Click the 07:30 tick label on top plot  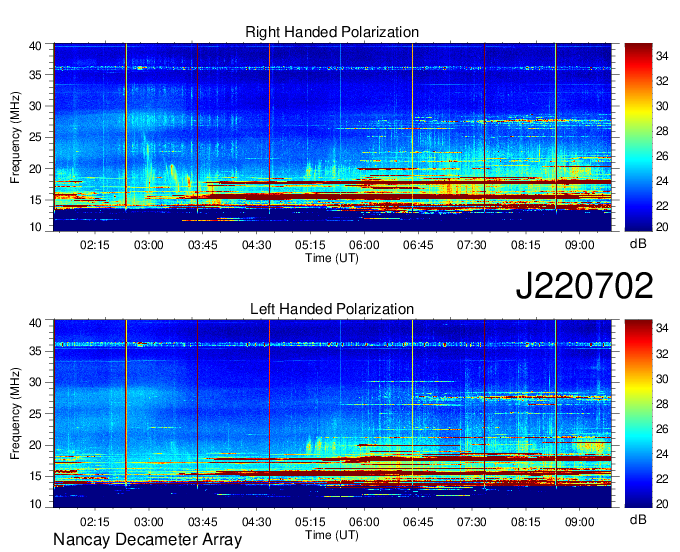click(x=472, y=245)
